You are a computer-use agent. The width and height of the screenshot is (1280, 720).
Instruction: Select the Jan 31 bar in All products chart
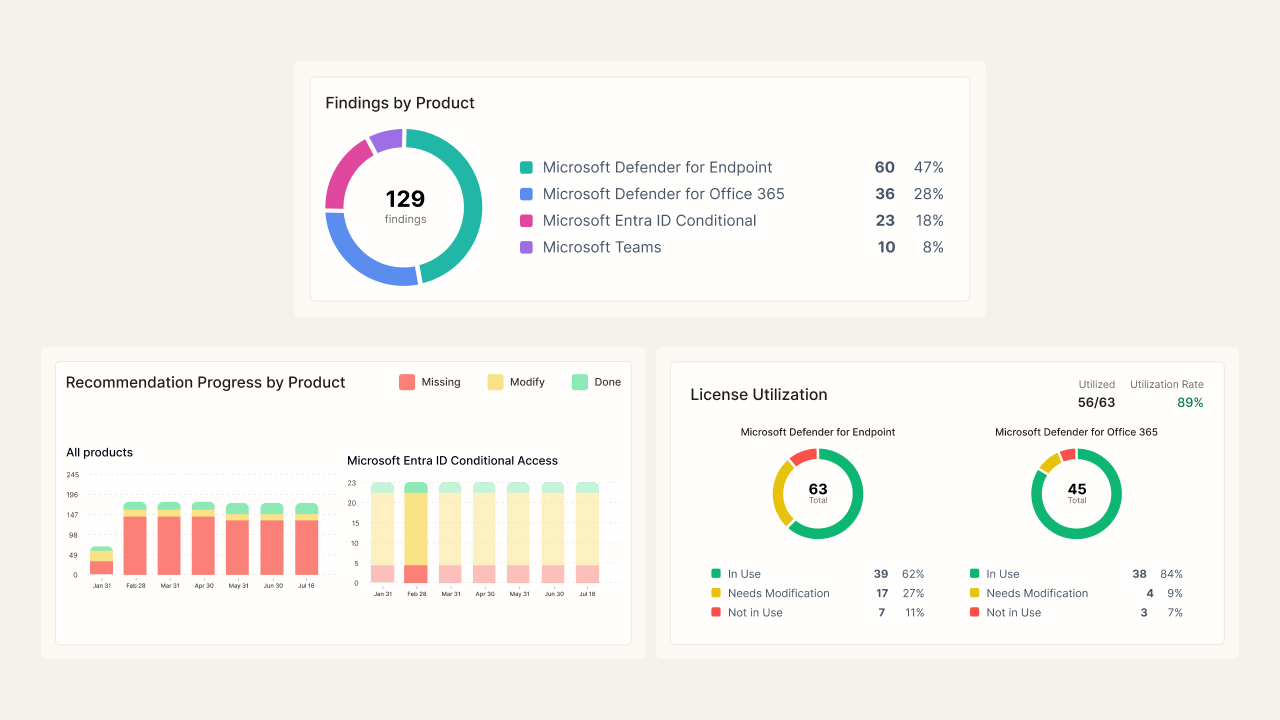click(x=101, y=561)
